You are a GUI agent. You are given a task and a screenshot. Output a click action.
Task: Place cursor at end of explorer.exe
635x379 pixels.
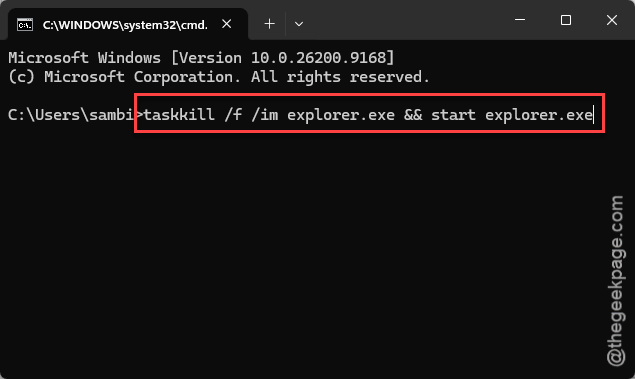pyautogui.click(x=593, y=115)
